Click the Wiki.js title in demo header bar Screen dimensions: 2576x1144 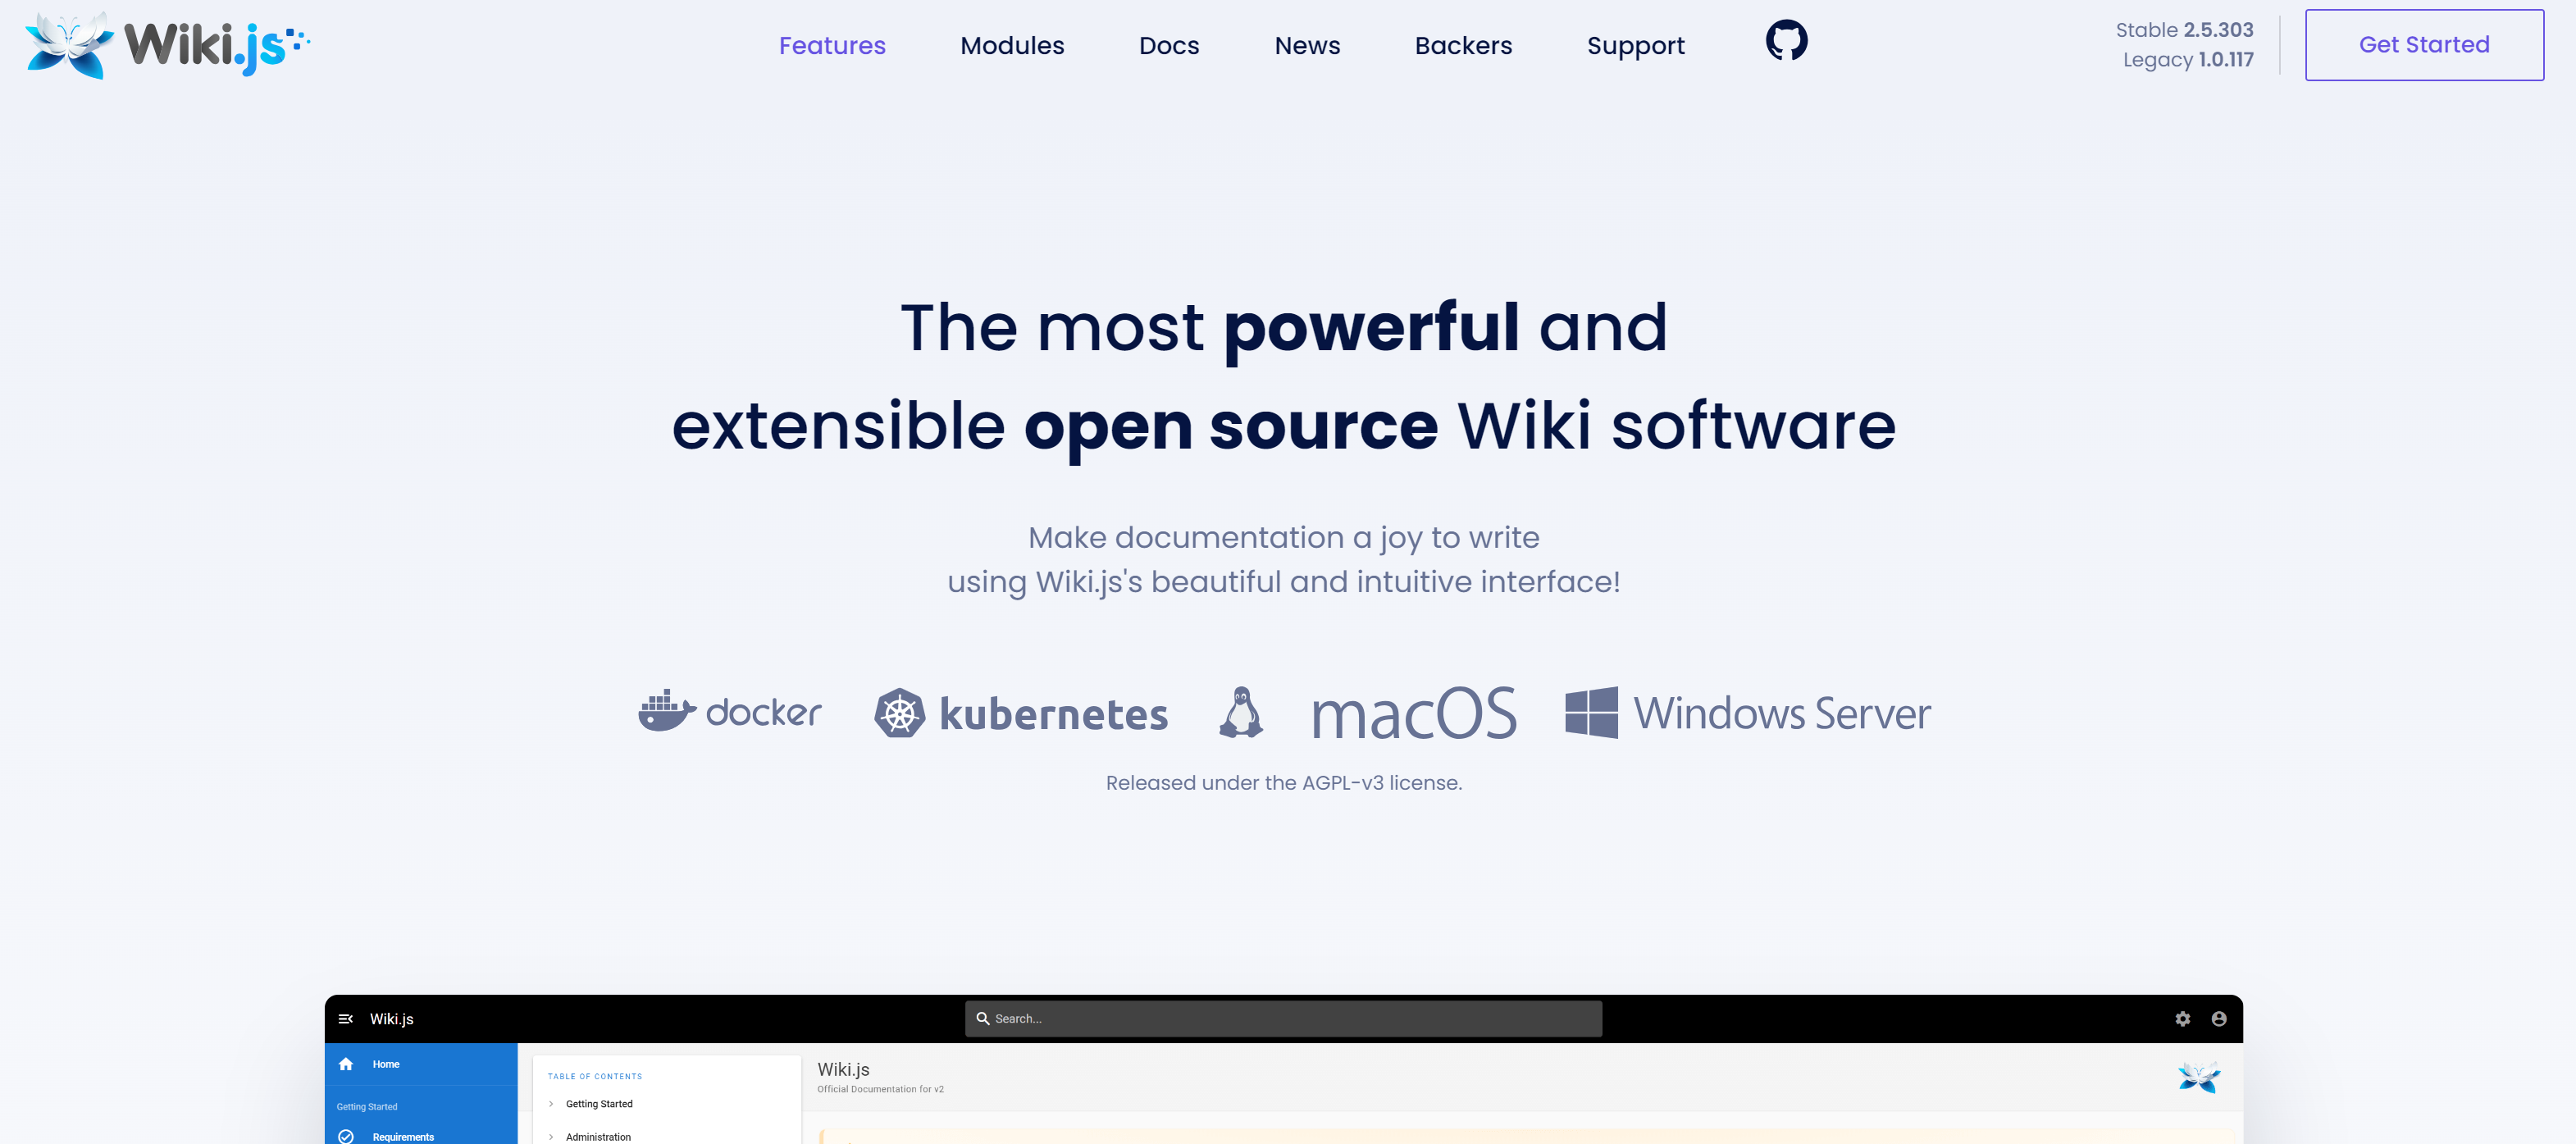391,1019
